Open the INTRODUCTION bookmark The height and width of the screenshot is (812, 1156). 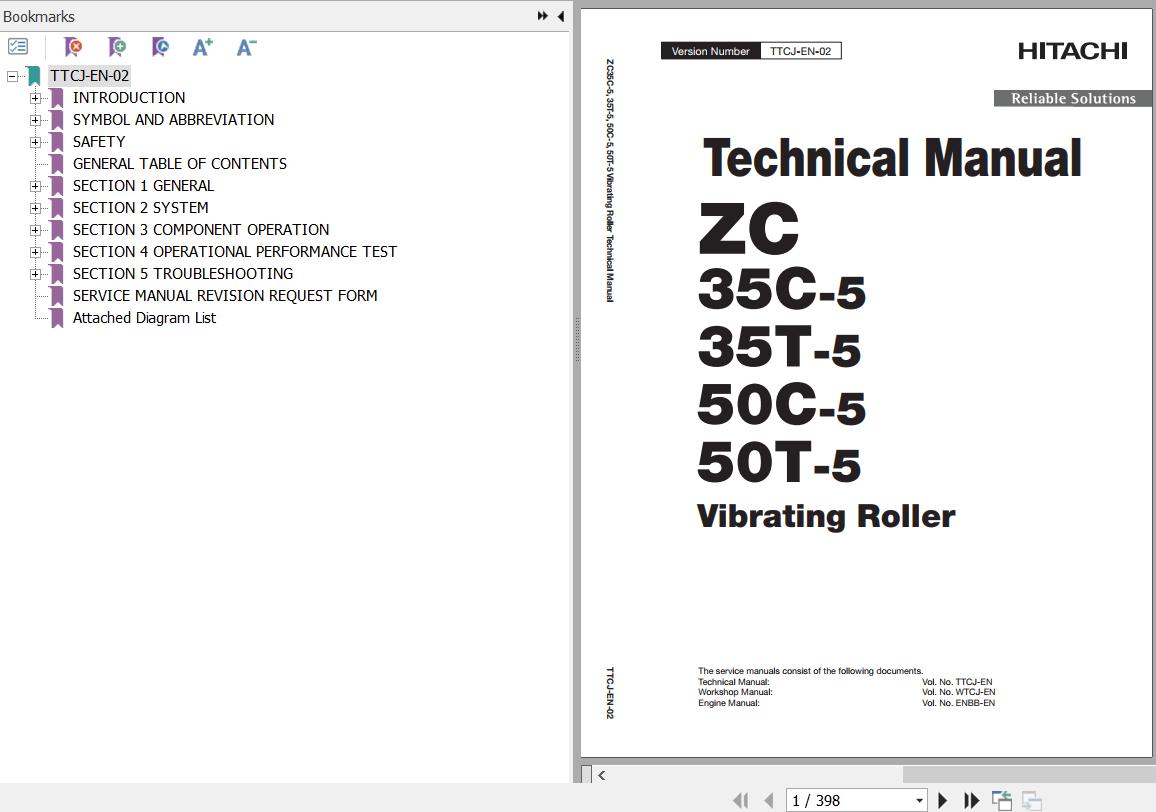click(129, 97)
